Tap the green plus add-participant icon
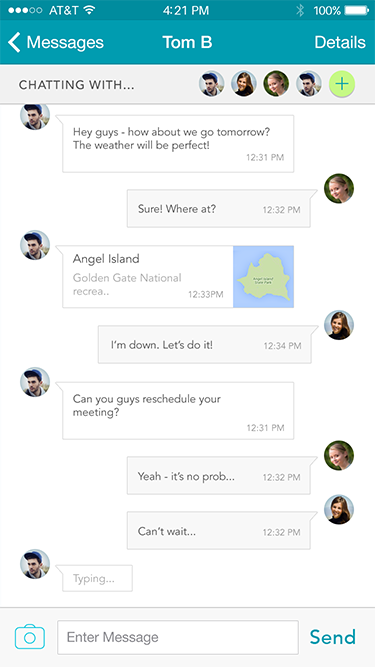Screen dimensions: 375x667 (x=342, y=84)
